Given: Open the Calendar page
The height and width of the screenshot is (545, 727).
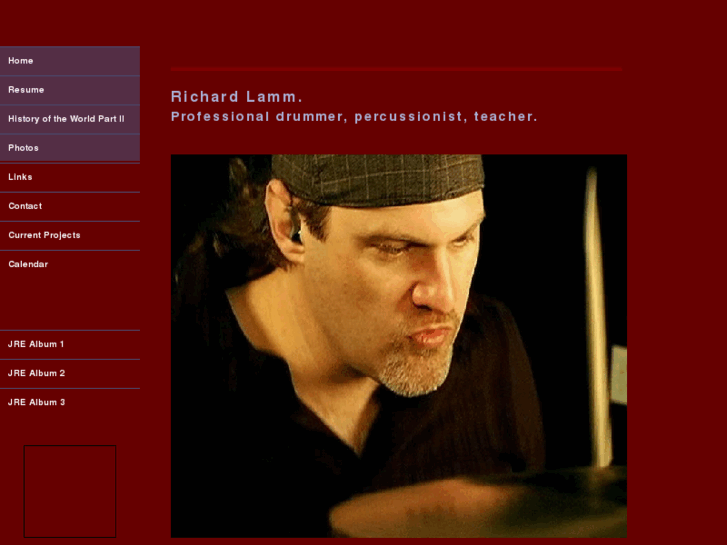Looking at the screenshot, I should 70,264.
